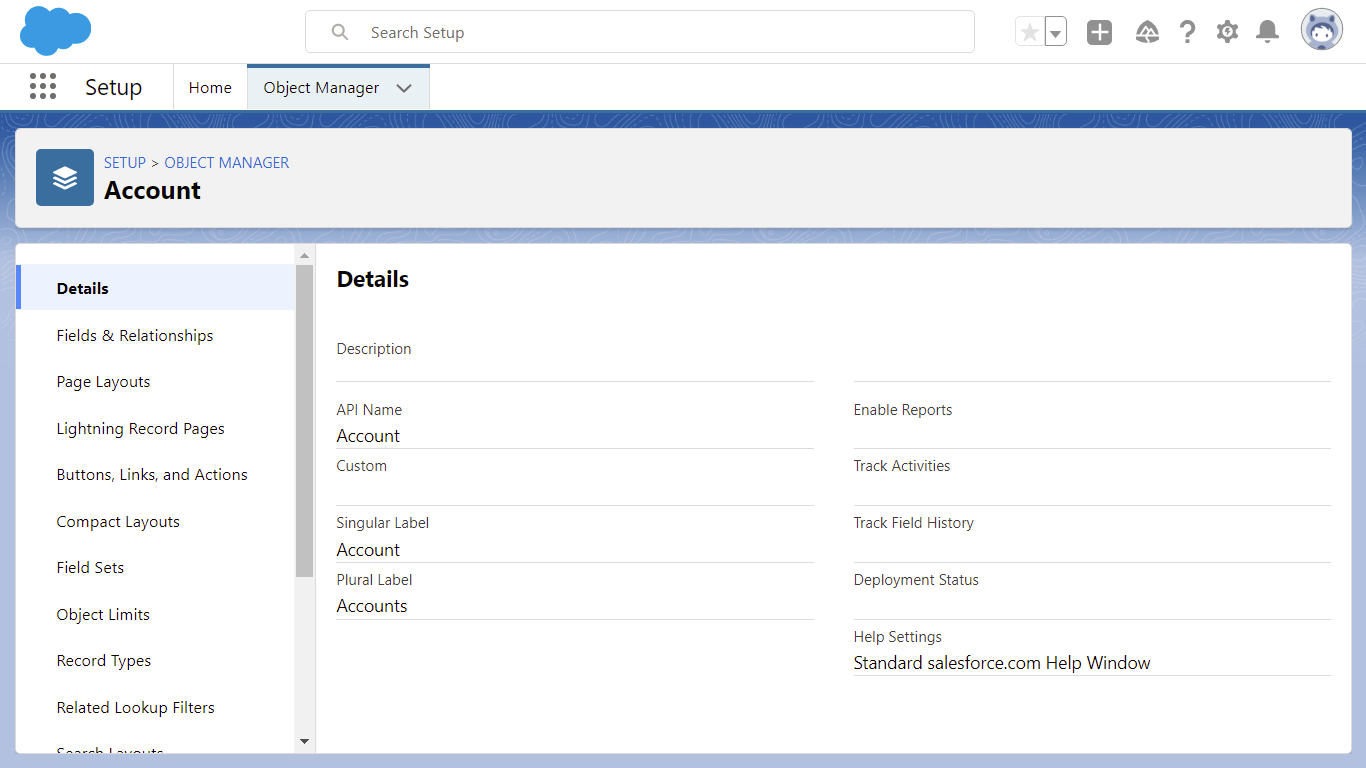Click the Account page title

[x=152, y=191]
